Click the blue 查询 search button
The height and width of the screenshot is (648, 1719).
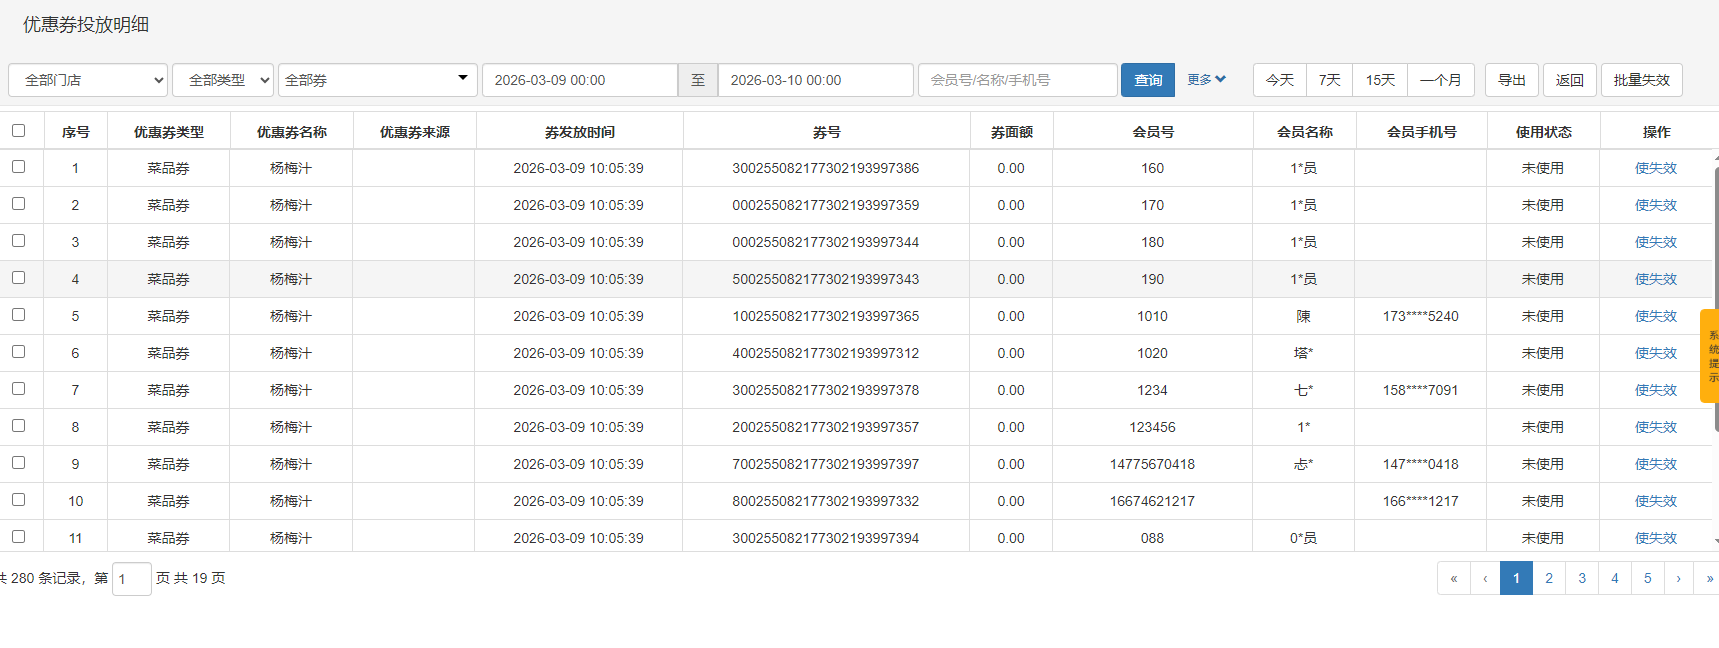tap(1148, 80)
